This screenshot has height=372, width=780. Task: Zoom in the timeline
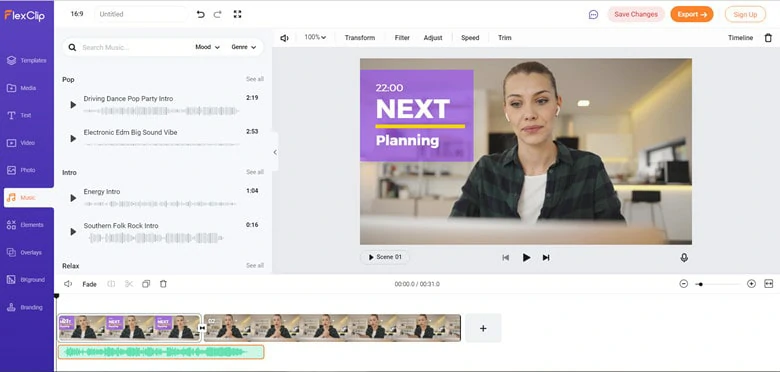coord(751,284)
